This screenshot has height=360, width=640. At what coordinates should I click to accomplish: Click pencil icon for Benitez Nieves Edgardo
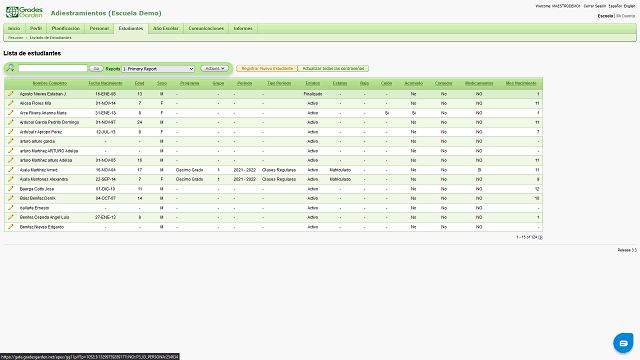coord(11,227)
